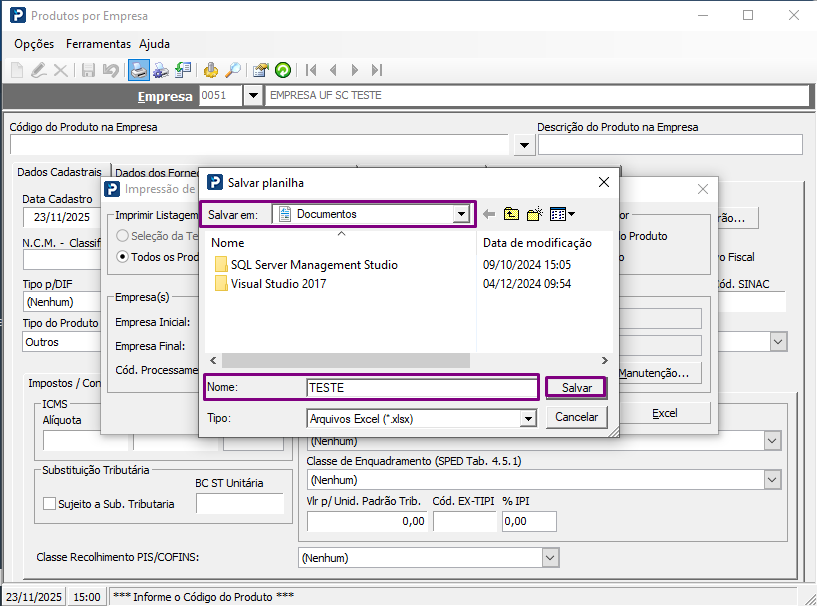
Task: Open dropdown arrow at right of Tipo do Produto row
Action: point(778,342)
